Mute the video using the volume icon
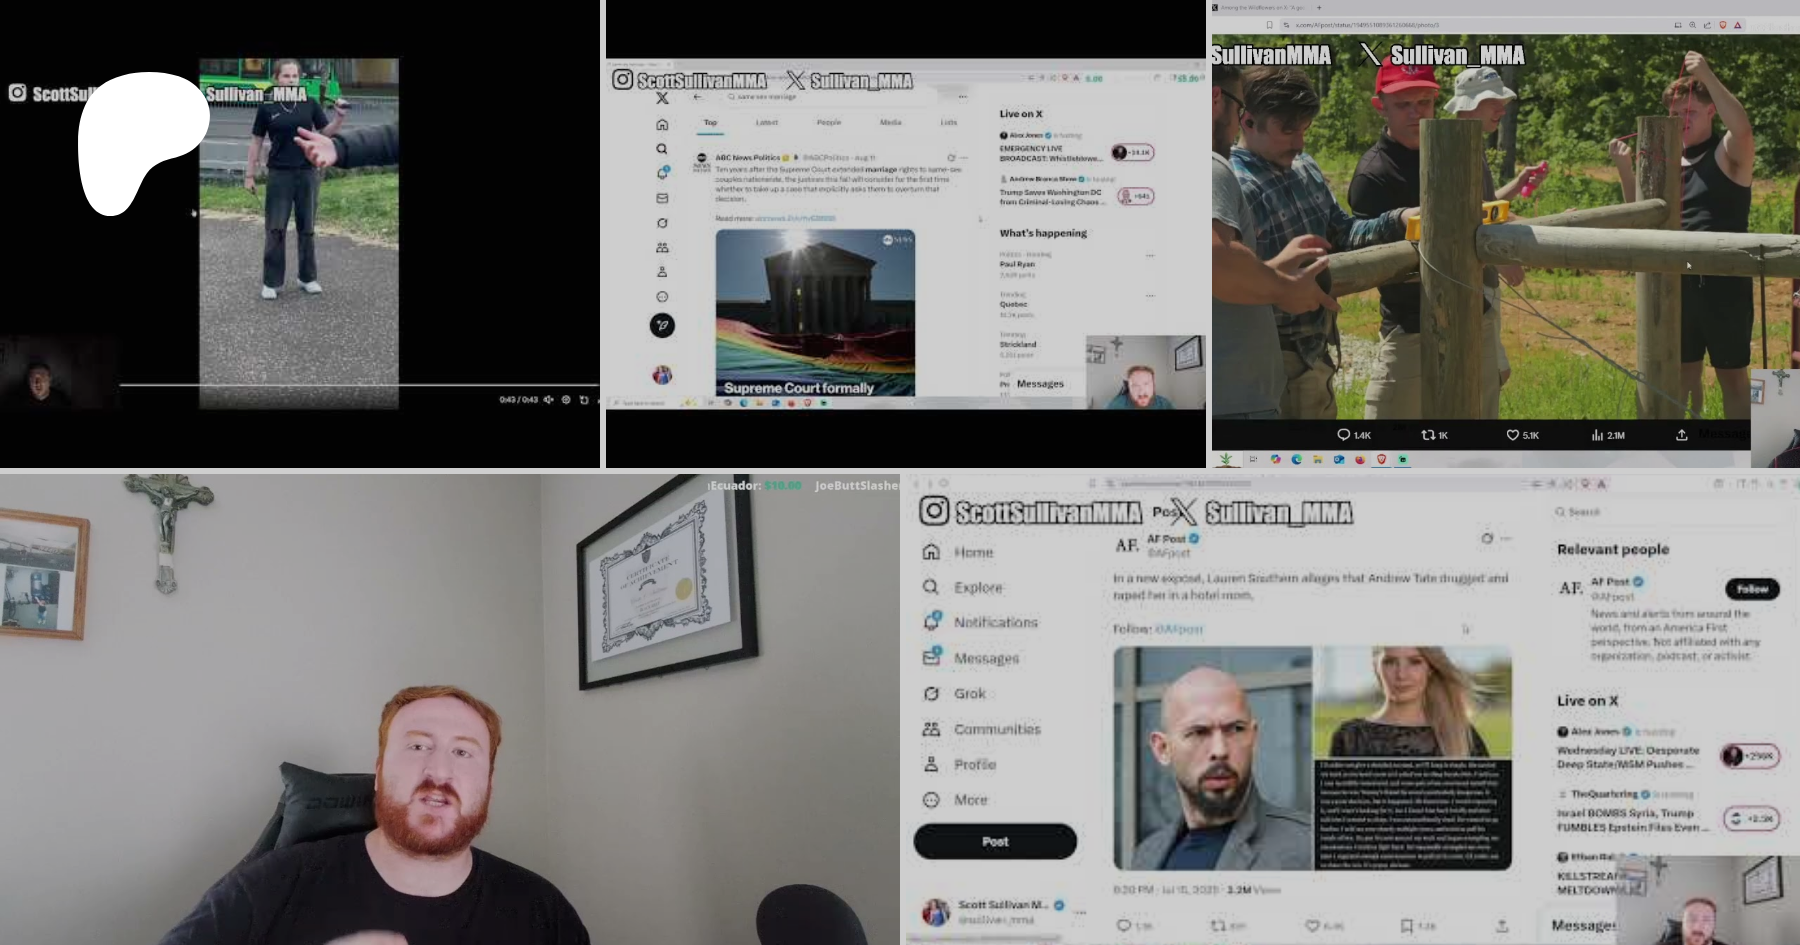Image resolution: width=1800 pixels, height=945 pixels. pos(548,400)
